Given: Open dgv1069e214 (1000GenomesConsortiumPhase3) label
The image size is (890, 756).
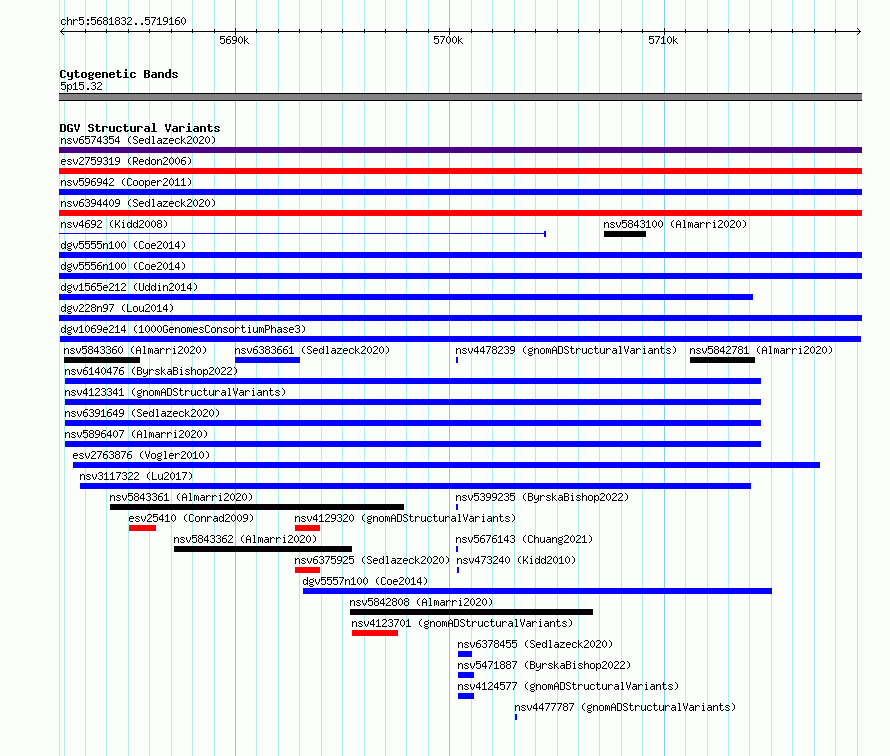Looking at the screenshot, I should click(183, 329).
